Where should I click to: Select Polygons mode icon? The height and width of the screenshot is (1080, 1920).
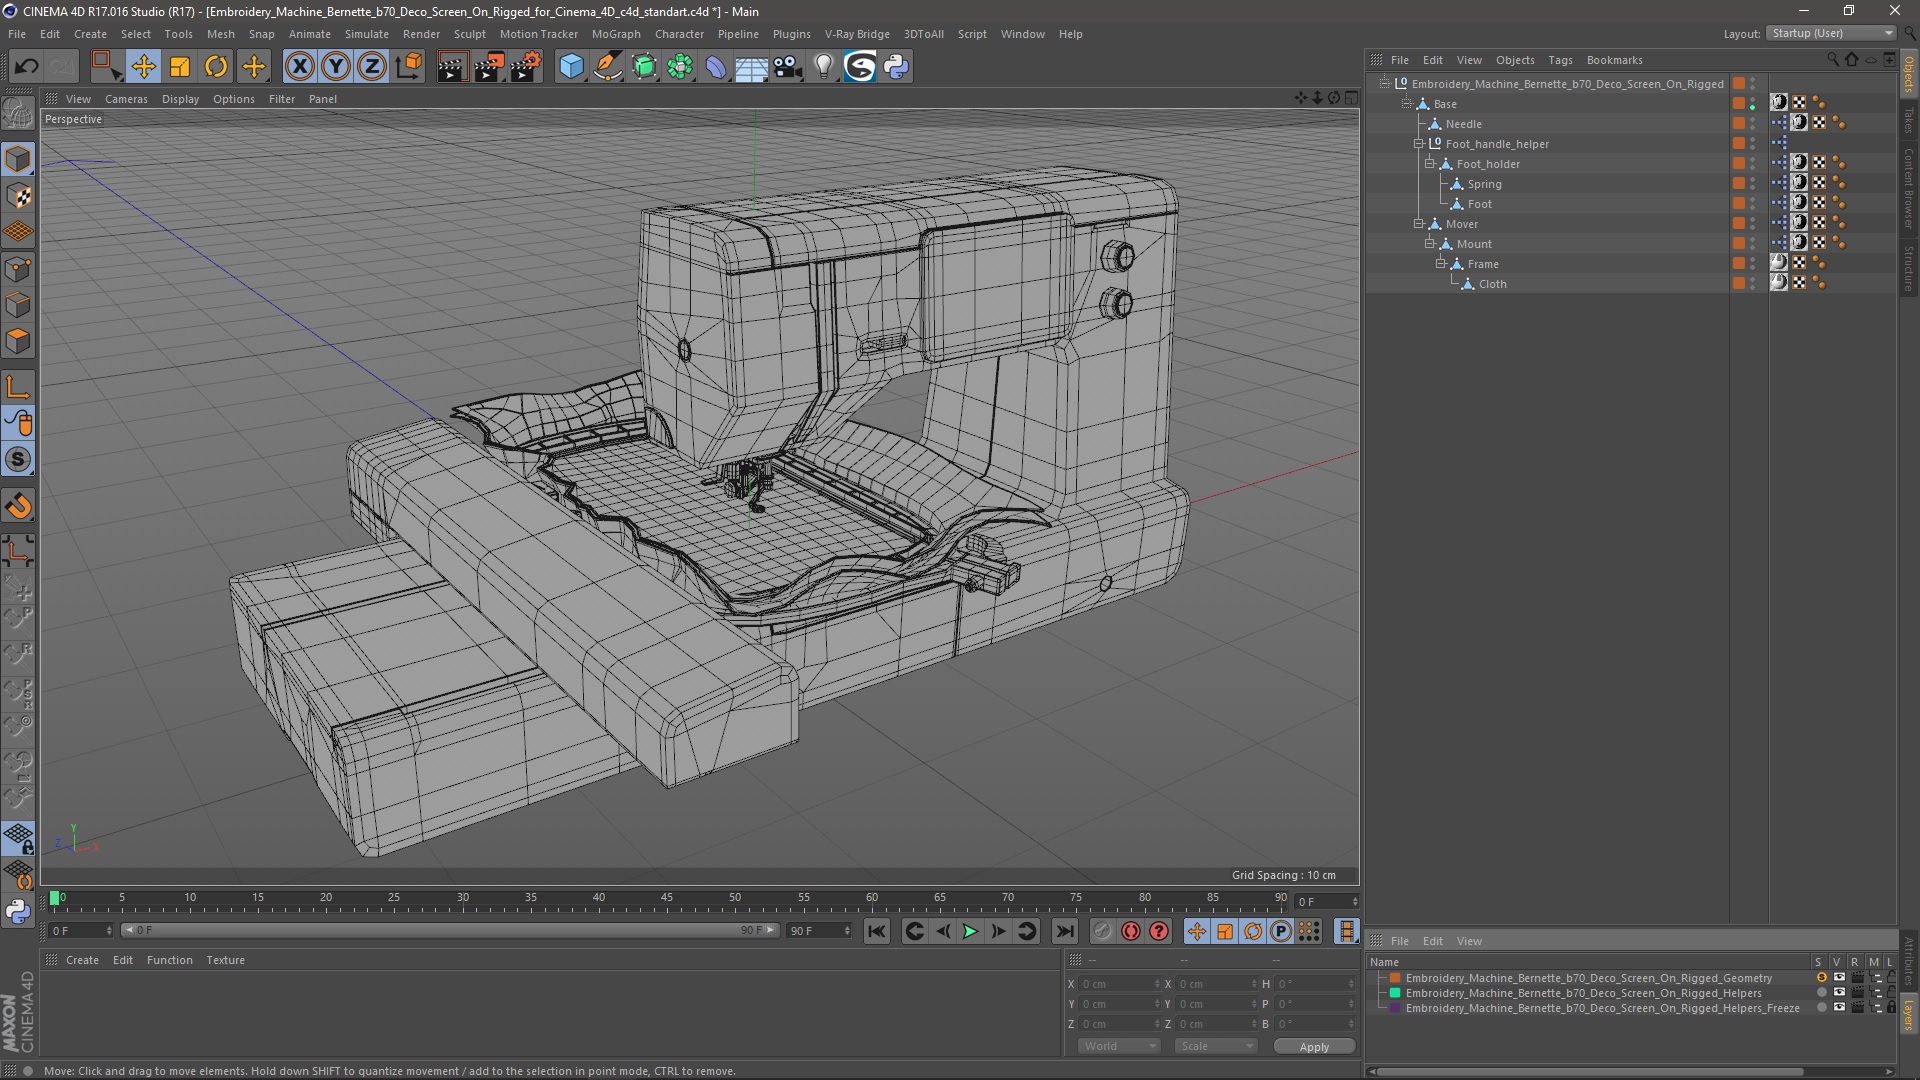point(18,341)
